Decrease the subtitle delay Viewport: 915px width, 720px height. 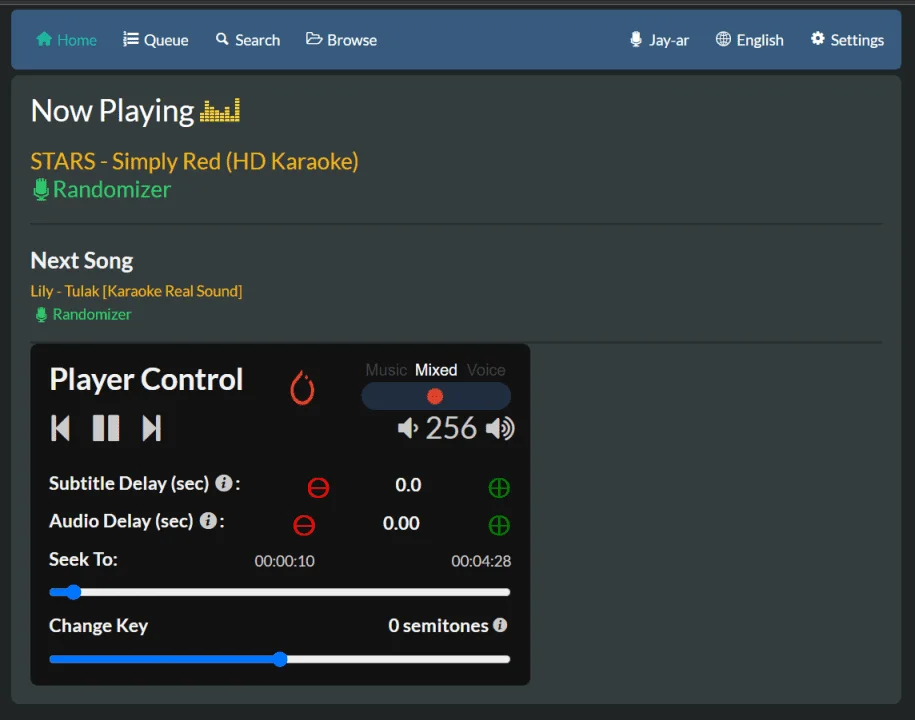(318, 487)
